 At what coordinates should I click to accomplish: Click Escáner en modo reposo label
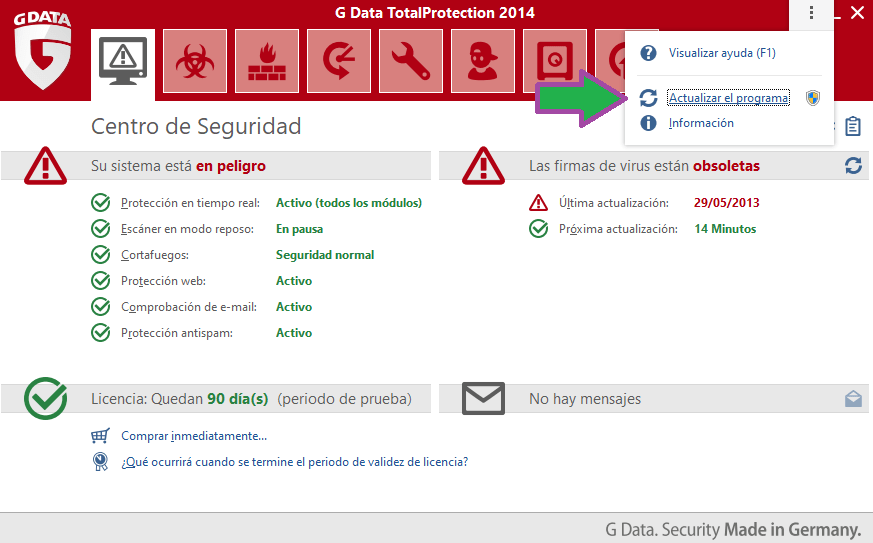pos(187,229)
